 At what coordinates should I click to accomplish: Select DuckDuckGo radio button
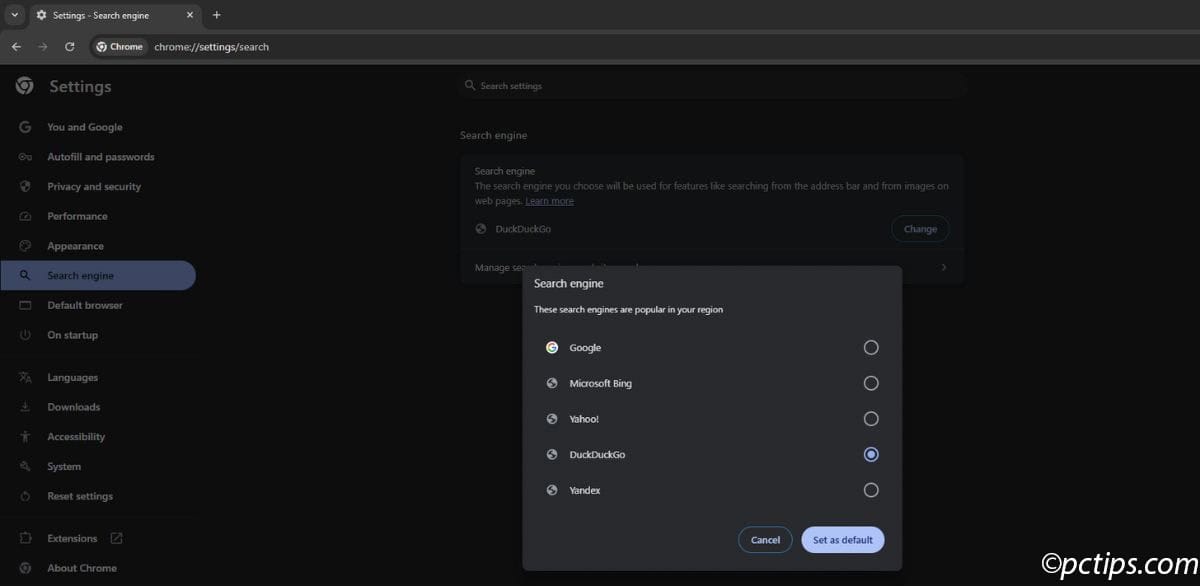(x=871, y=454)
